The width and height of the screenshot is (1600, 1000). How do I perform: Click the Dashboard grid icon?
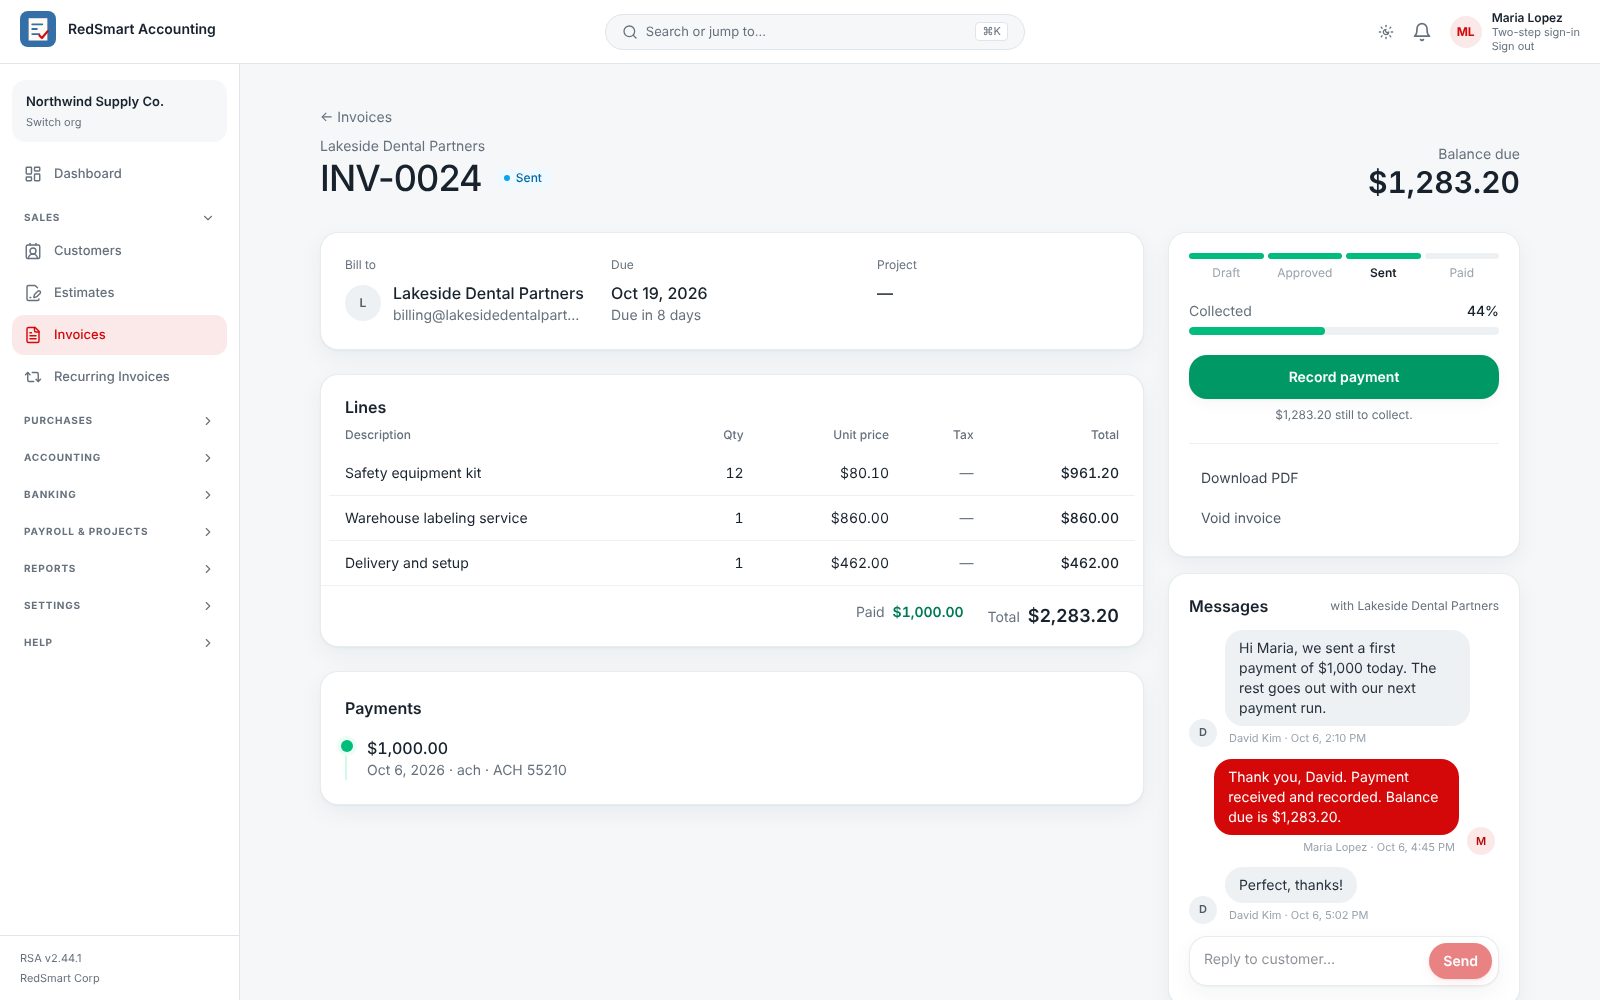[x=33, y=174]
